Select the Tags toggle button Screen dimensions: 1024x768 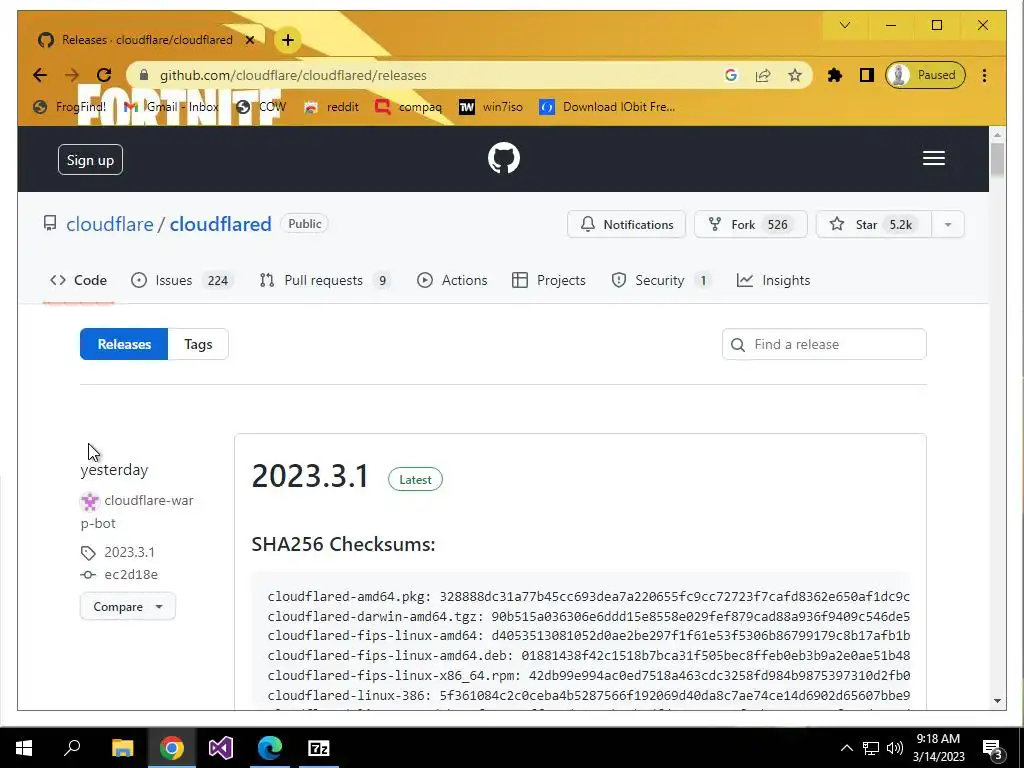198,344
